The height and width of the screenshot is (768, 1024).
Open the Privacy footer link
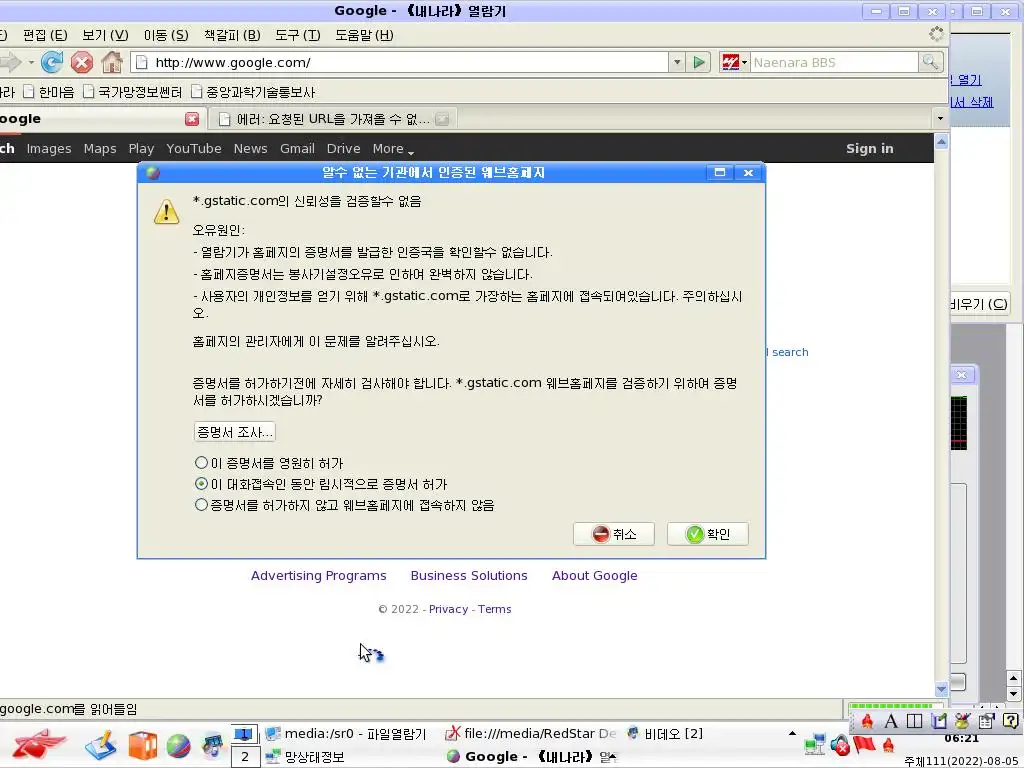pyautogui.click(x=448, y=609)
